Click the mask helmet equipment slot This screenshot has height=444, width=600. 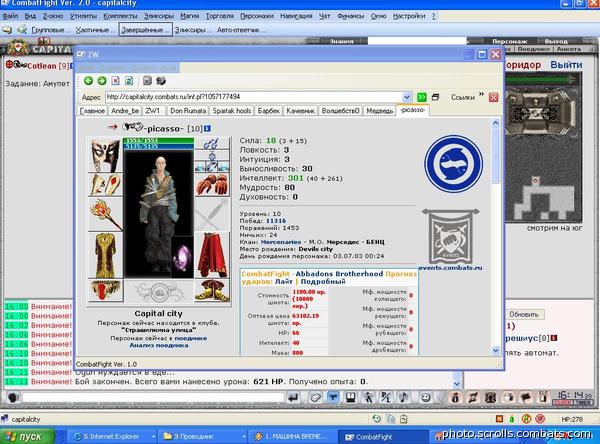pos(105,155)
